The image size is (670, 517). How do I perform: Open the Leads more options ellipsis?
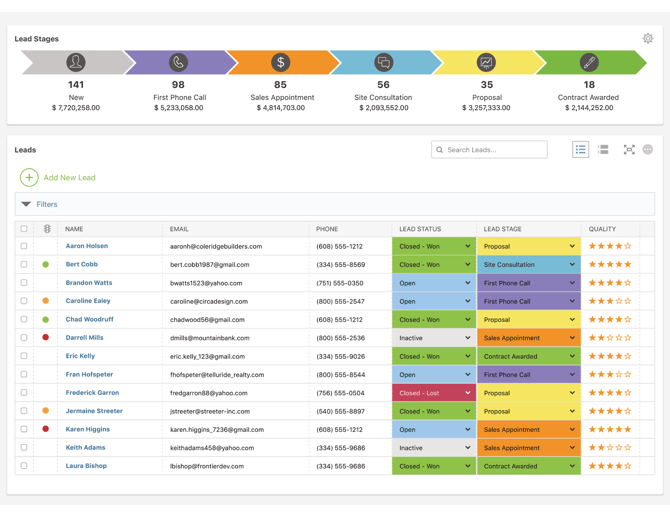pos(648,150)
